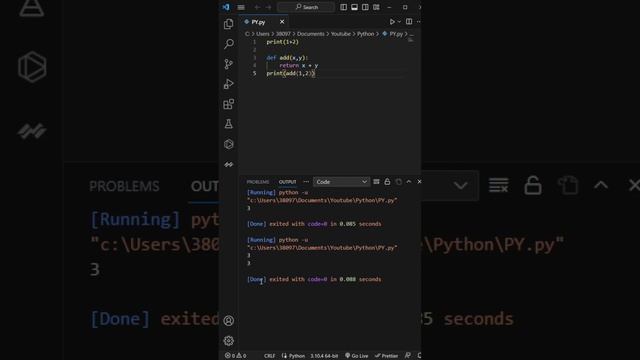Screen dimensions: 640x360
Task: Open the Testing flask view
Action: point(229,124)
